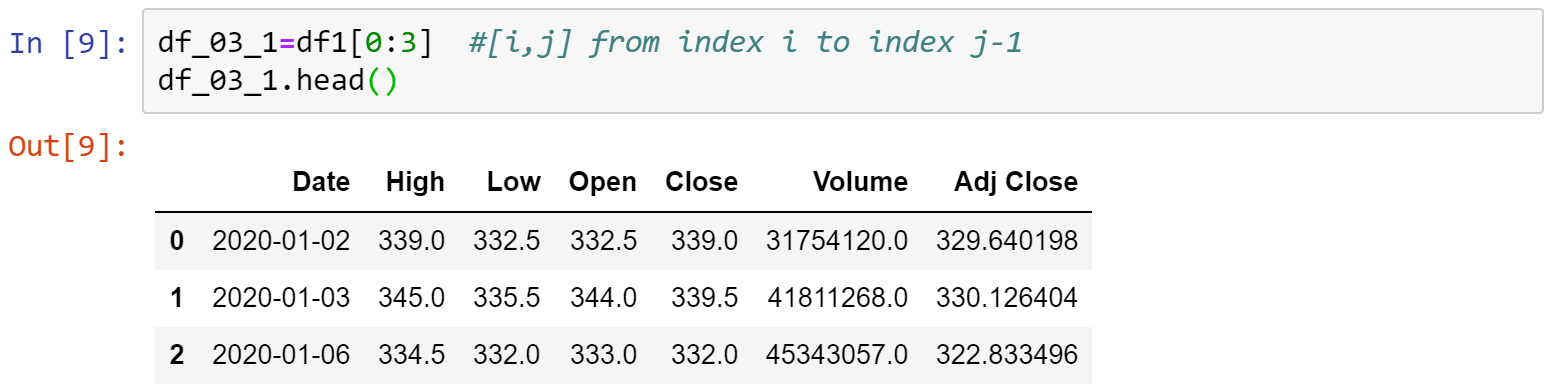The width and height of the screenshot is (1549, 392).
Task: Click the code comment about index i
Action: coord(745,44)
